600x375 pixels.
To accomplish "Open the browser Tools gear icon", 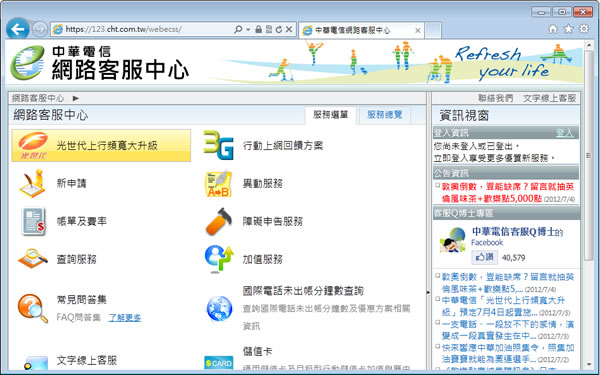I will [584, 29].
